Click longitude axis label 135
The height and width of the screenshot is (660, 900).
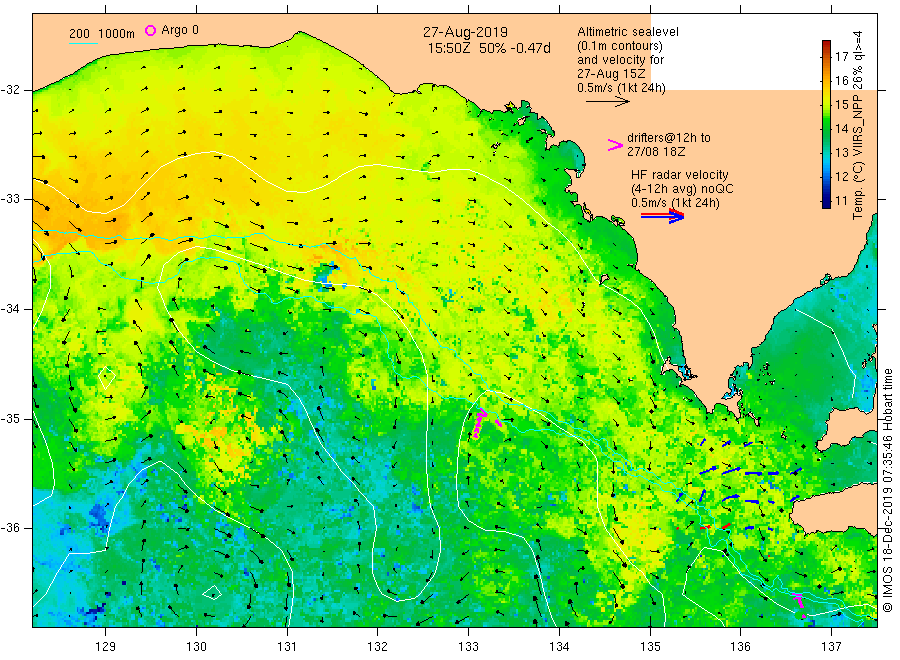[x=650, y=647]
